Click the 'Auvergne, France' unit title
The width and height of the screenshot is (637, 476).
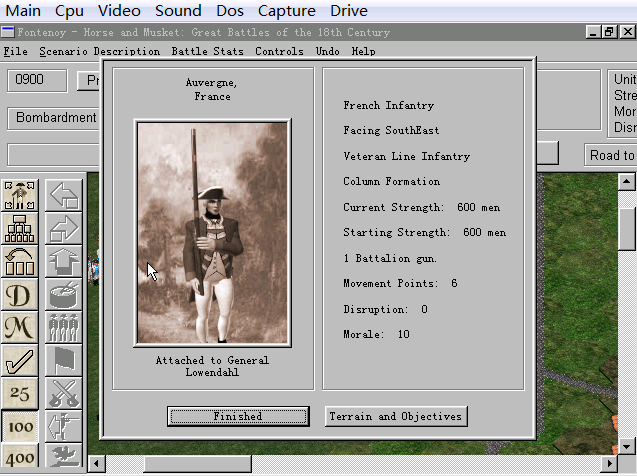click(x=212, y=90)
